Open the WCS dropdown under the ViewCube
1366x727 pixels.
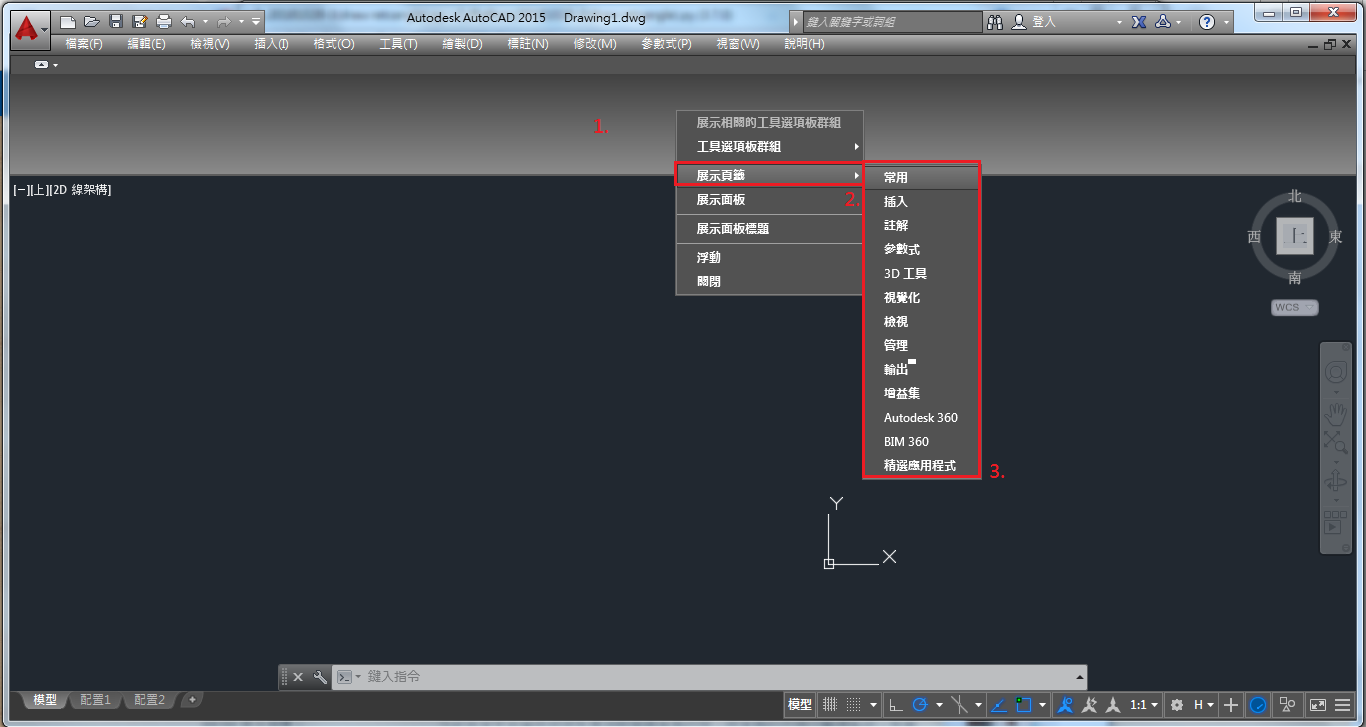point(1294,307)
